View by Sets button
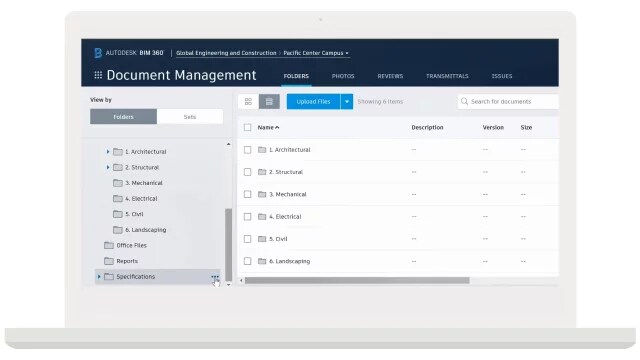This screenshot has height=360, width=640. (x=190, y=117)
